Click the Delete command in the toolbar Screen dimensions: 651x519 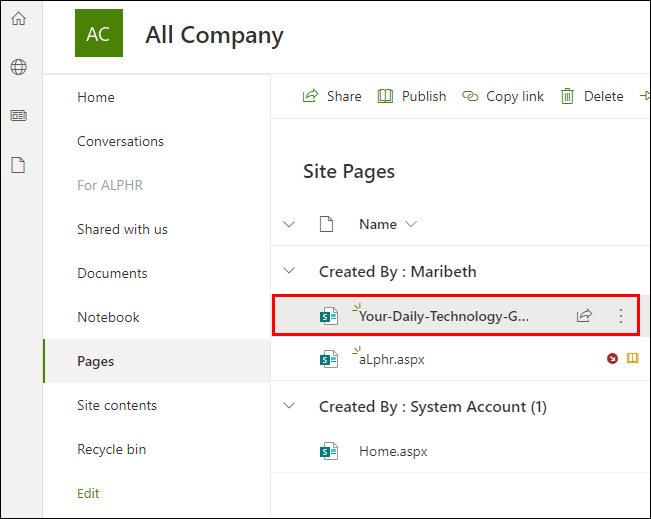point(592,96)
